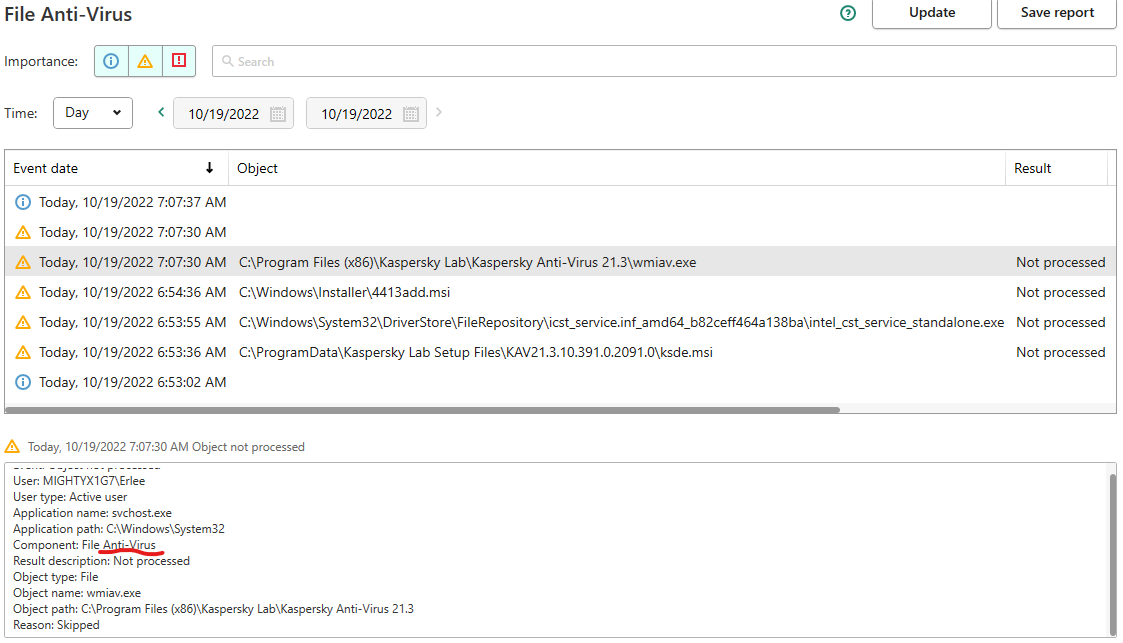Open calendar for the start date field

pos(278,114)
